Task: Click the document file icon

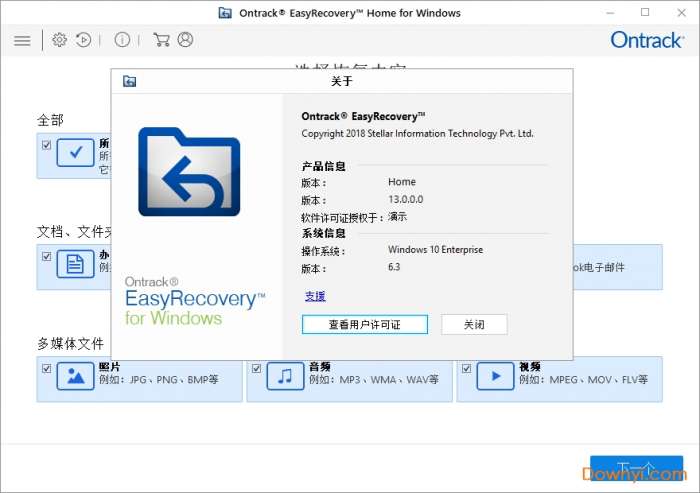Action: (x=75, y=264)
